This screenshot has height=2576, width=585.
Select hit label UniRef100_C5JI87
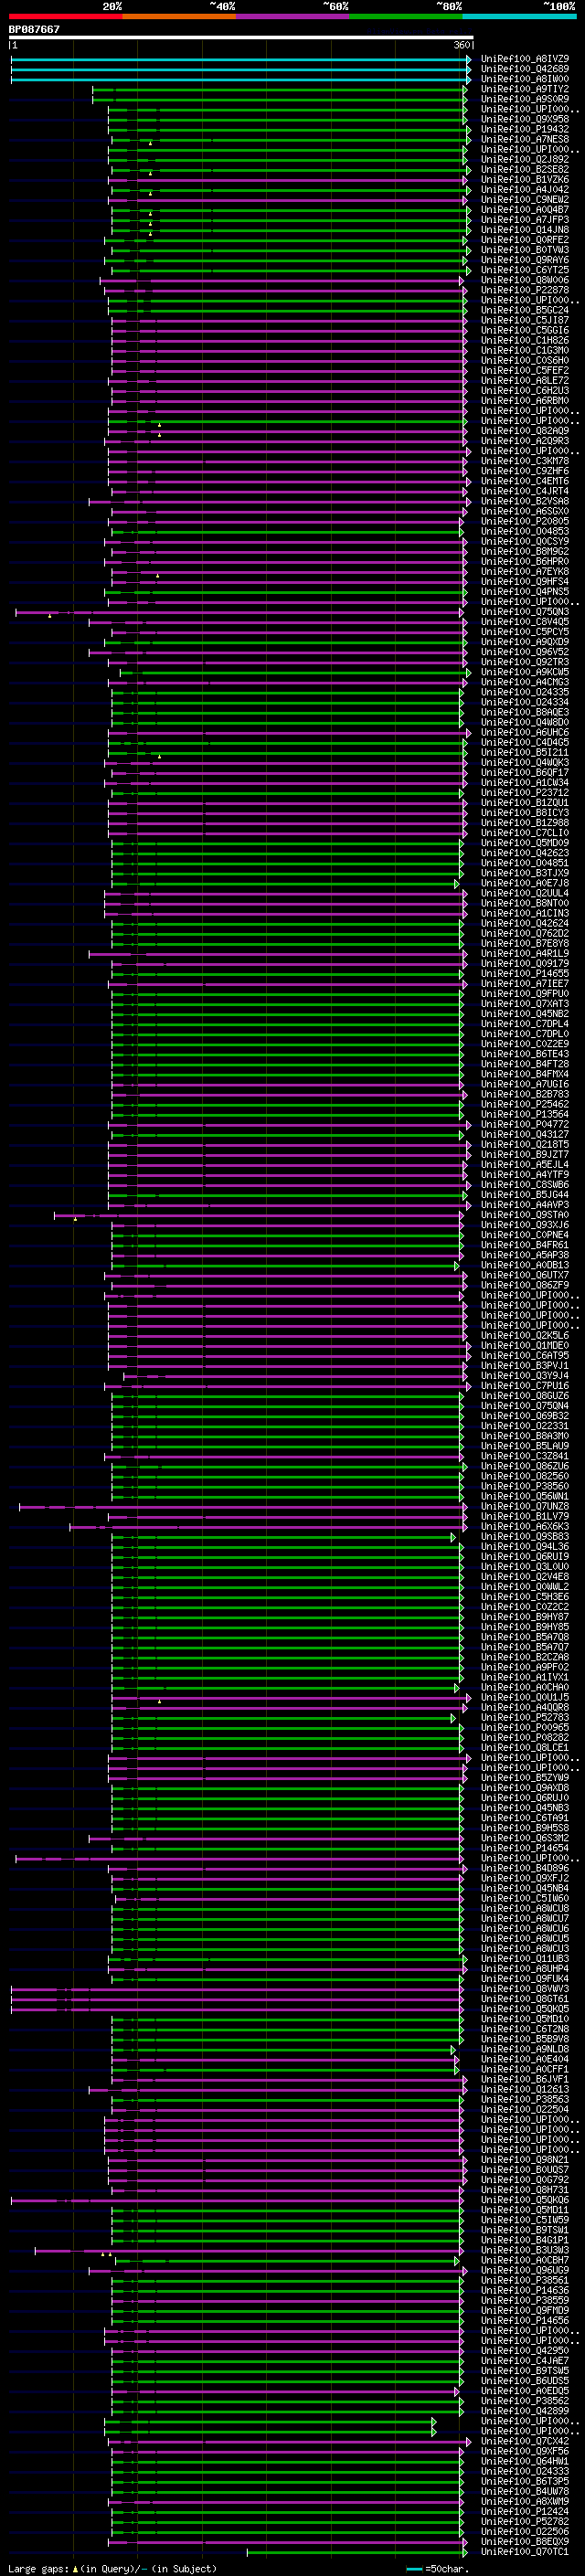[x=525, y=320]
